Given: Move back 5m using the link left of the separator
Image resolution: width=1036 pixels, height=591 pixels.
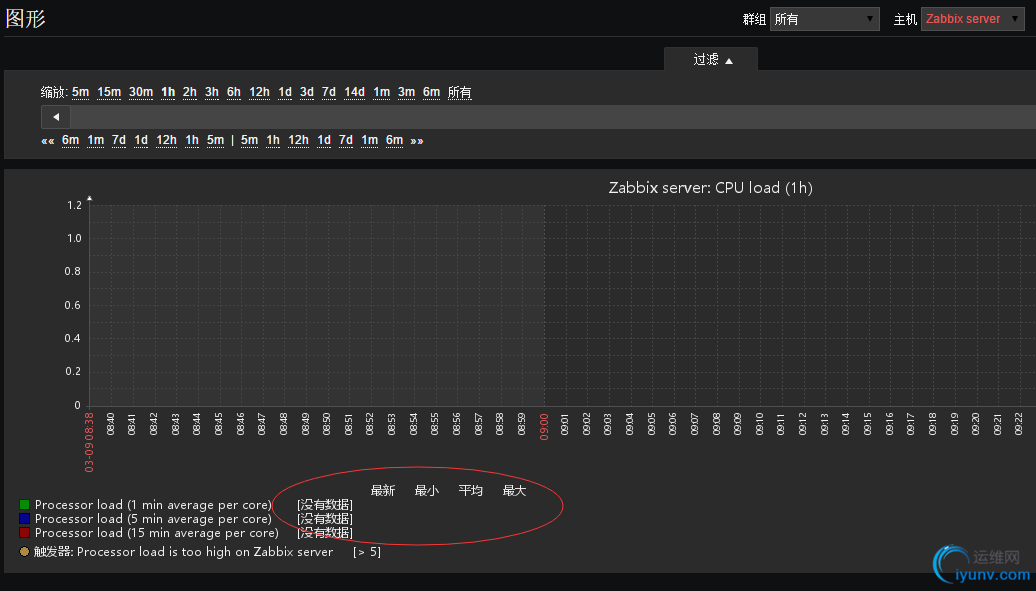Looking at the screenshot, I should pos(215,140).
